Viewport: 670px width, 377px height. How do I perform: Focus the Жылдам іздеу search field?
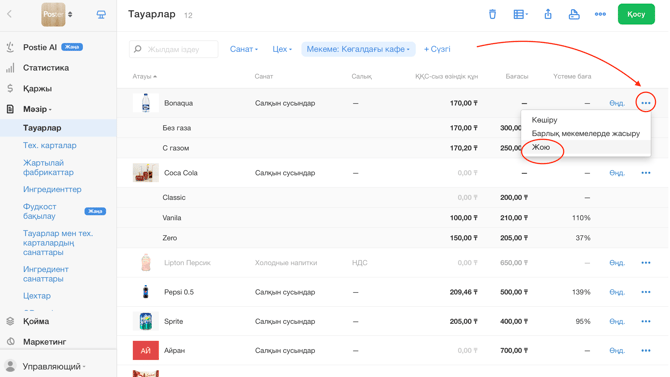tap(173, 49)
